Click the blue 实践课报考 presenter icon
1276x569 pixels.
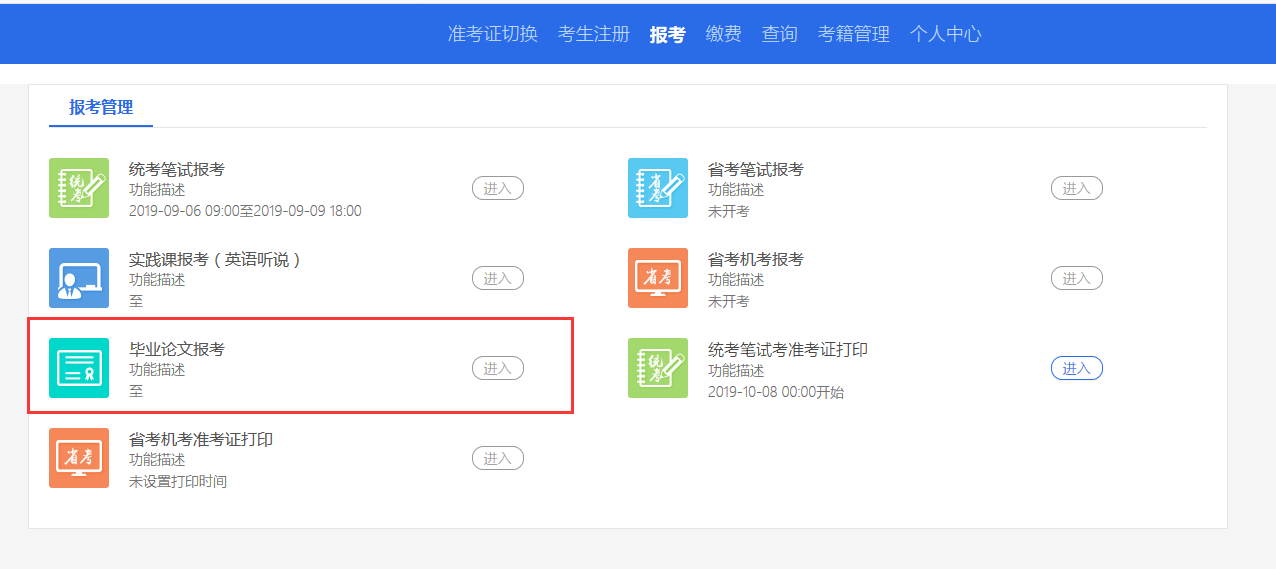point(79,278)
